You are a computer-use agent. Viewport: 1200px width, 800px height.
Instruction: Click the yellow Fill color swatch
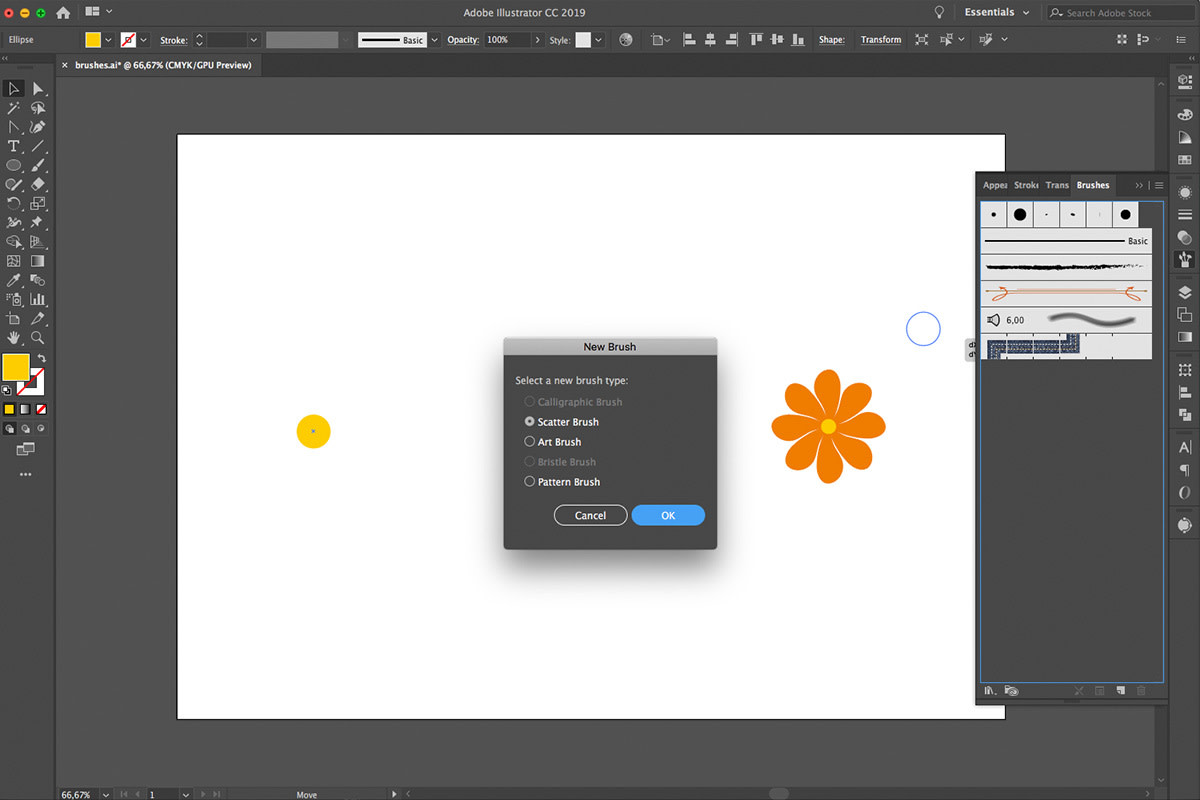coord(16,367)
